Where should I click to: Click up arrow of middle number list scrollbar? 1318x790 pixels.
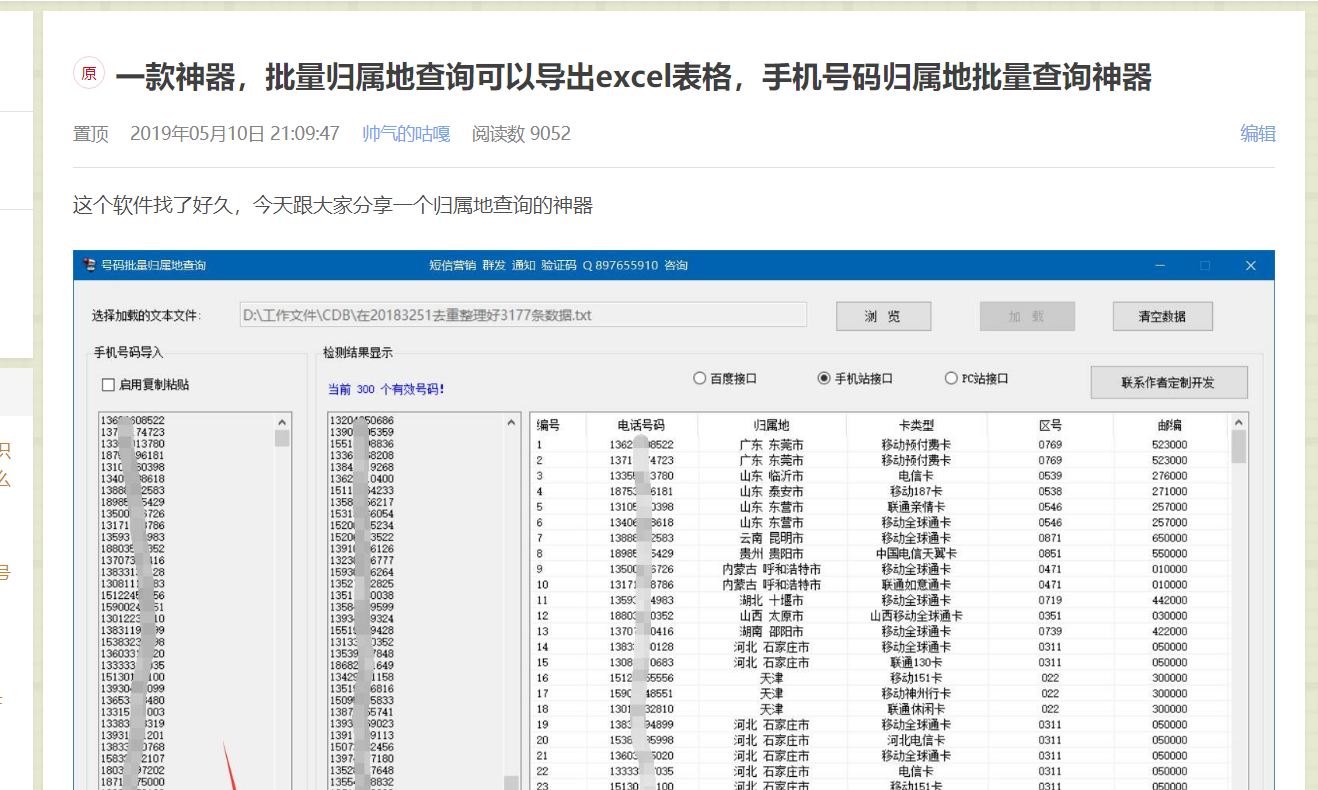[x=512, y=422]
